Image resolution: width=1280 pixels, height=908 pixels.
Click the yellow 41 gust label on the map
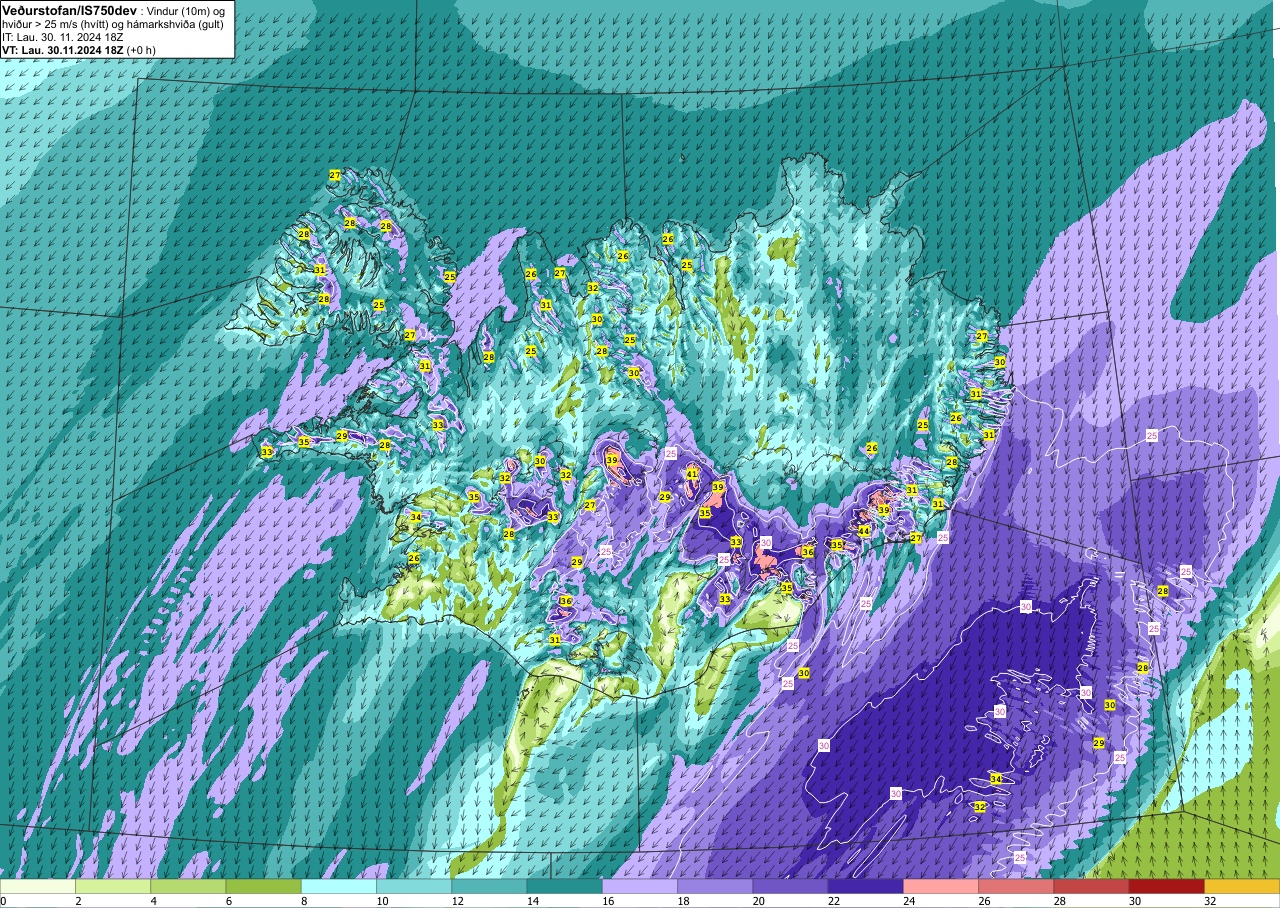[692, 474]
